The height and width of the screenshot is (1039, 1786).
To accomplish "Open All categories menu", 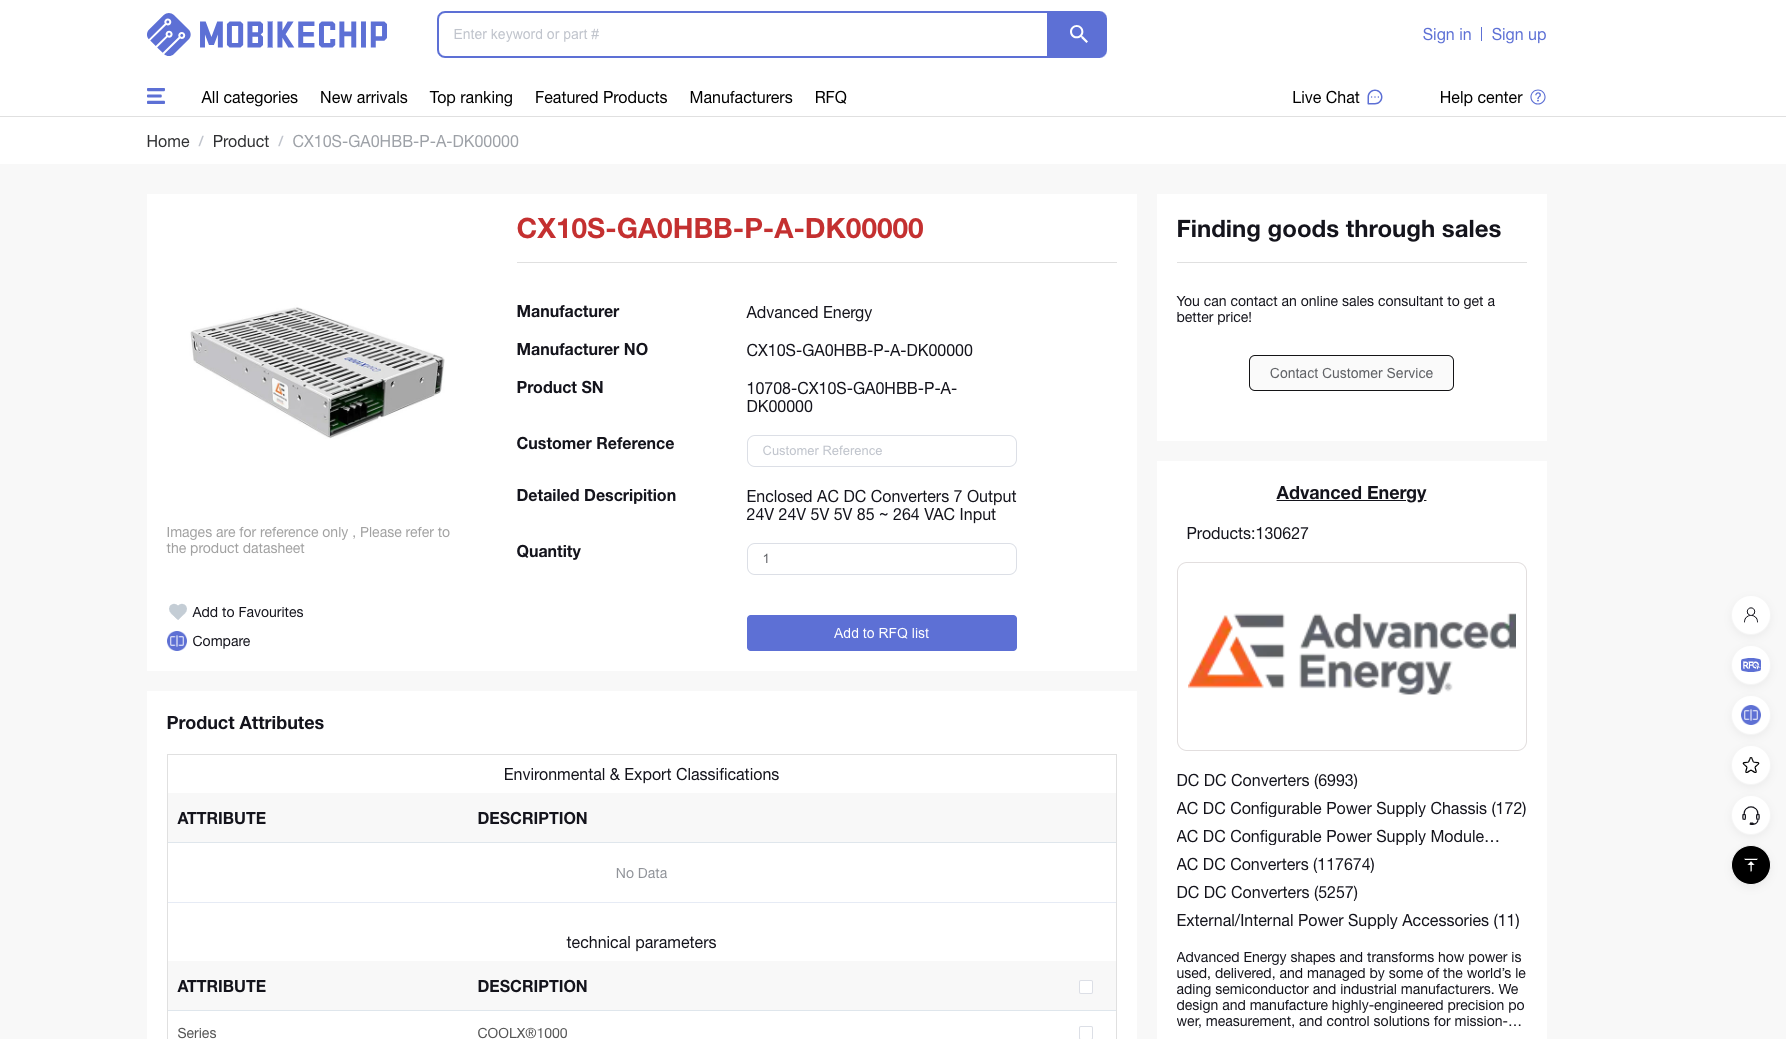I will coord(249,97).
